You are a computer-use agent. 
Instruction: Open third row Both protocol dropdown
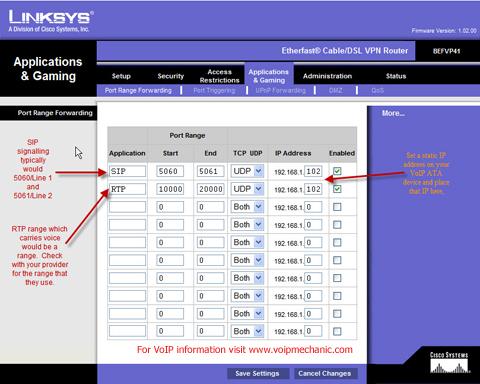[247, 207]
